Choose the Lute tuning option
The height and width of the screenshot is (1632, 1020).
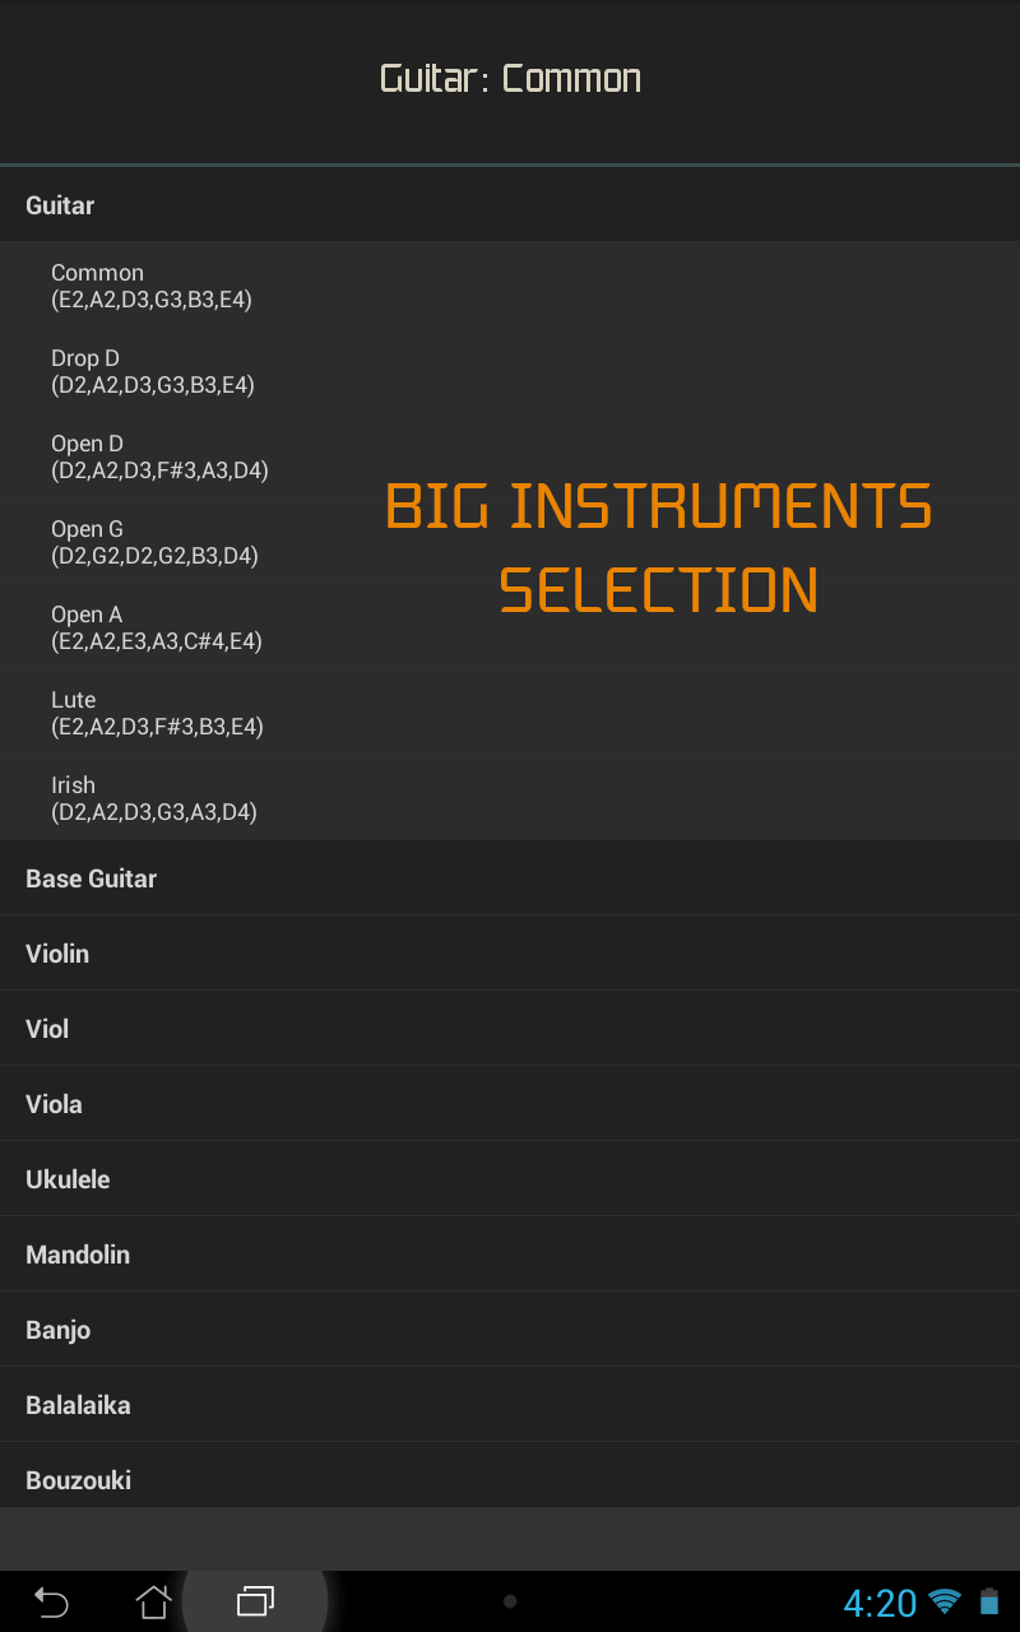coord(157,713)
